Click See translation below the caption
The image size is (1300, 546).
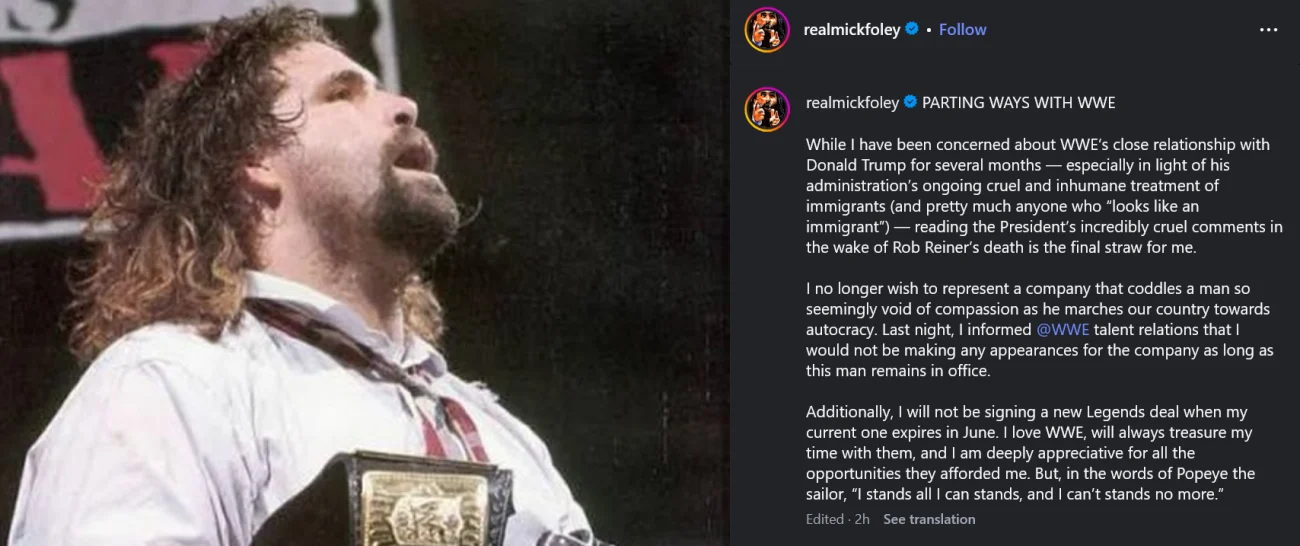click(x=929, y=519)
